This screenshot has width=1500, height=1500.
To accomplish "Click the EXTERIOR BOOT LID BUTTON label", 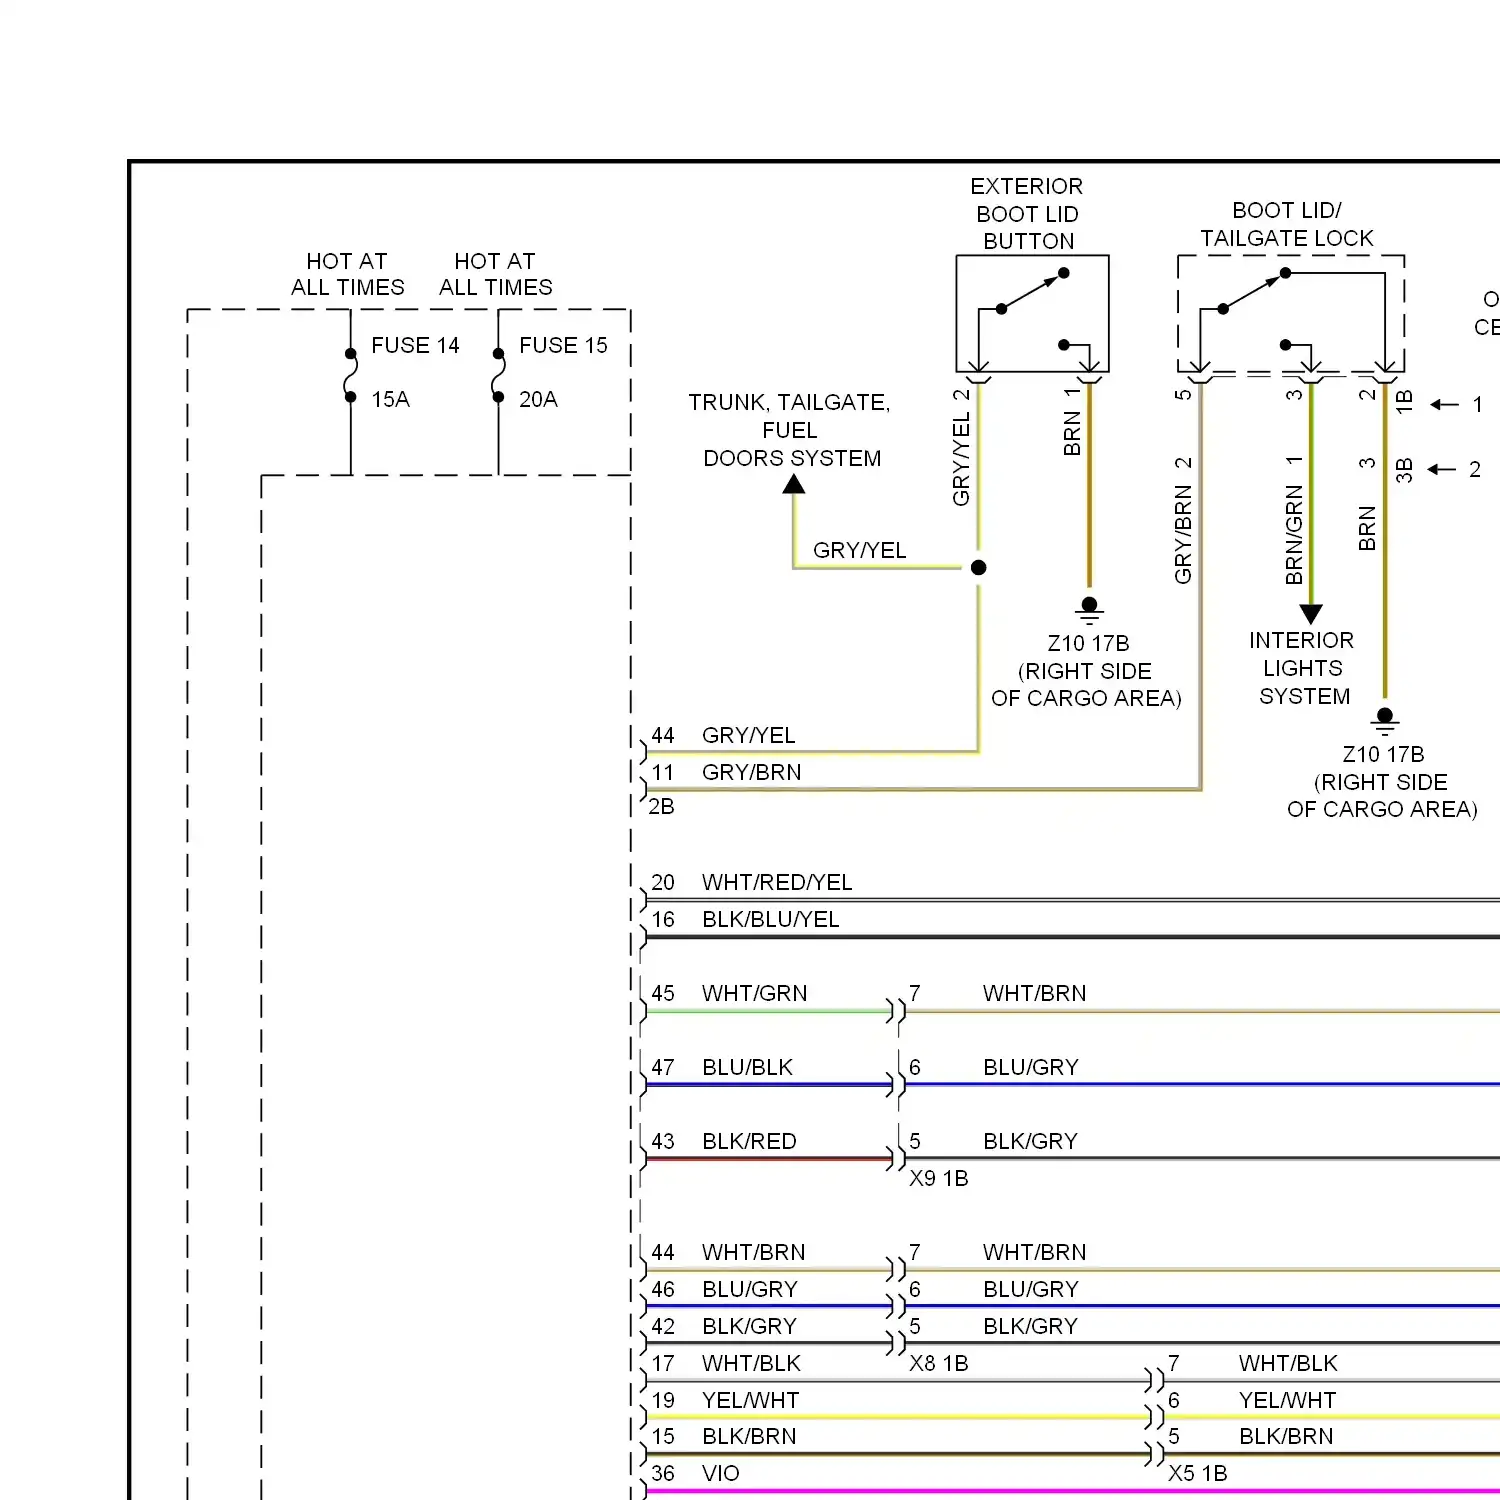I will [1027, 213].
